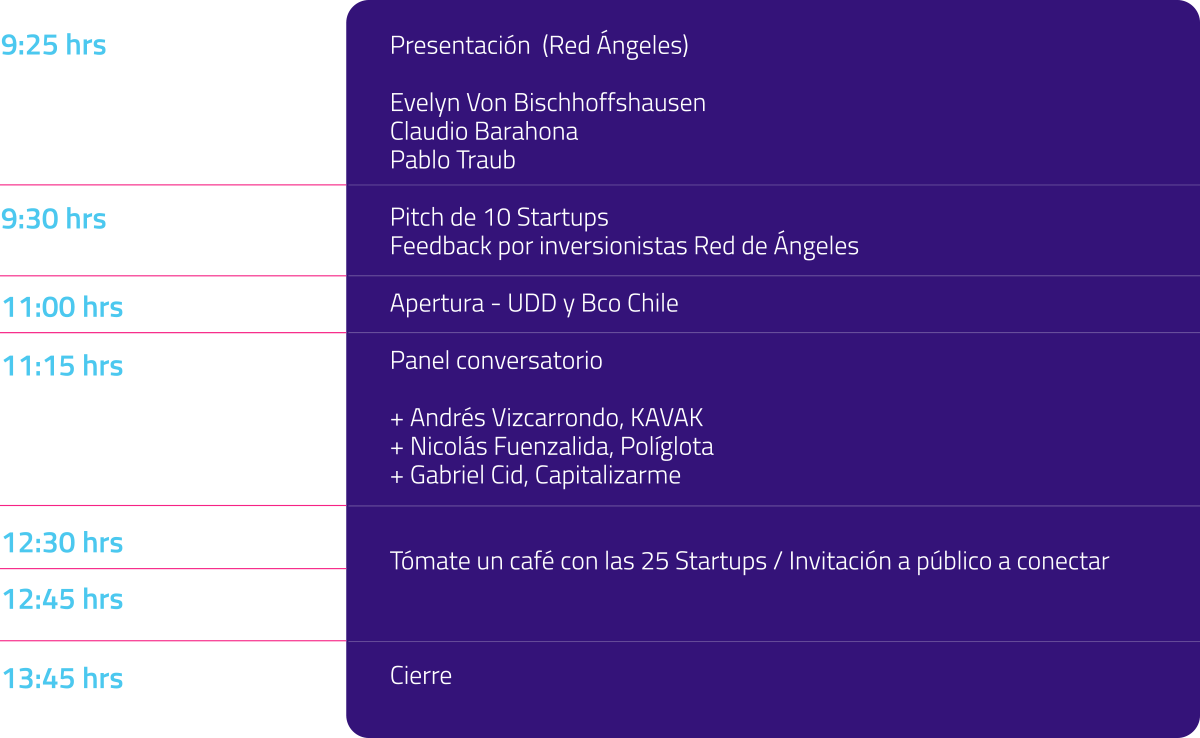This screenshot has width=1200, height=738.
Task: Open the Presentación (Red Ángeles) entry
Action: [x=539, y=46]
